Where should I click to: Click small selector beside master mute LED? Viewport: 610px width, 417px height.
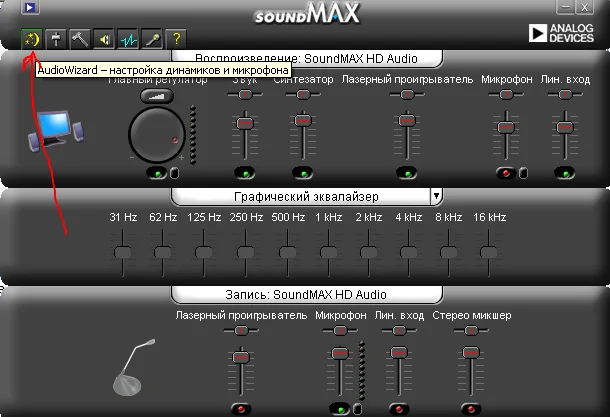coord(175,173)
